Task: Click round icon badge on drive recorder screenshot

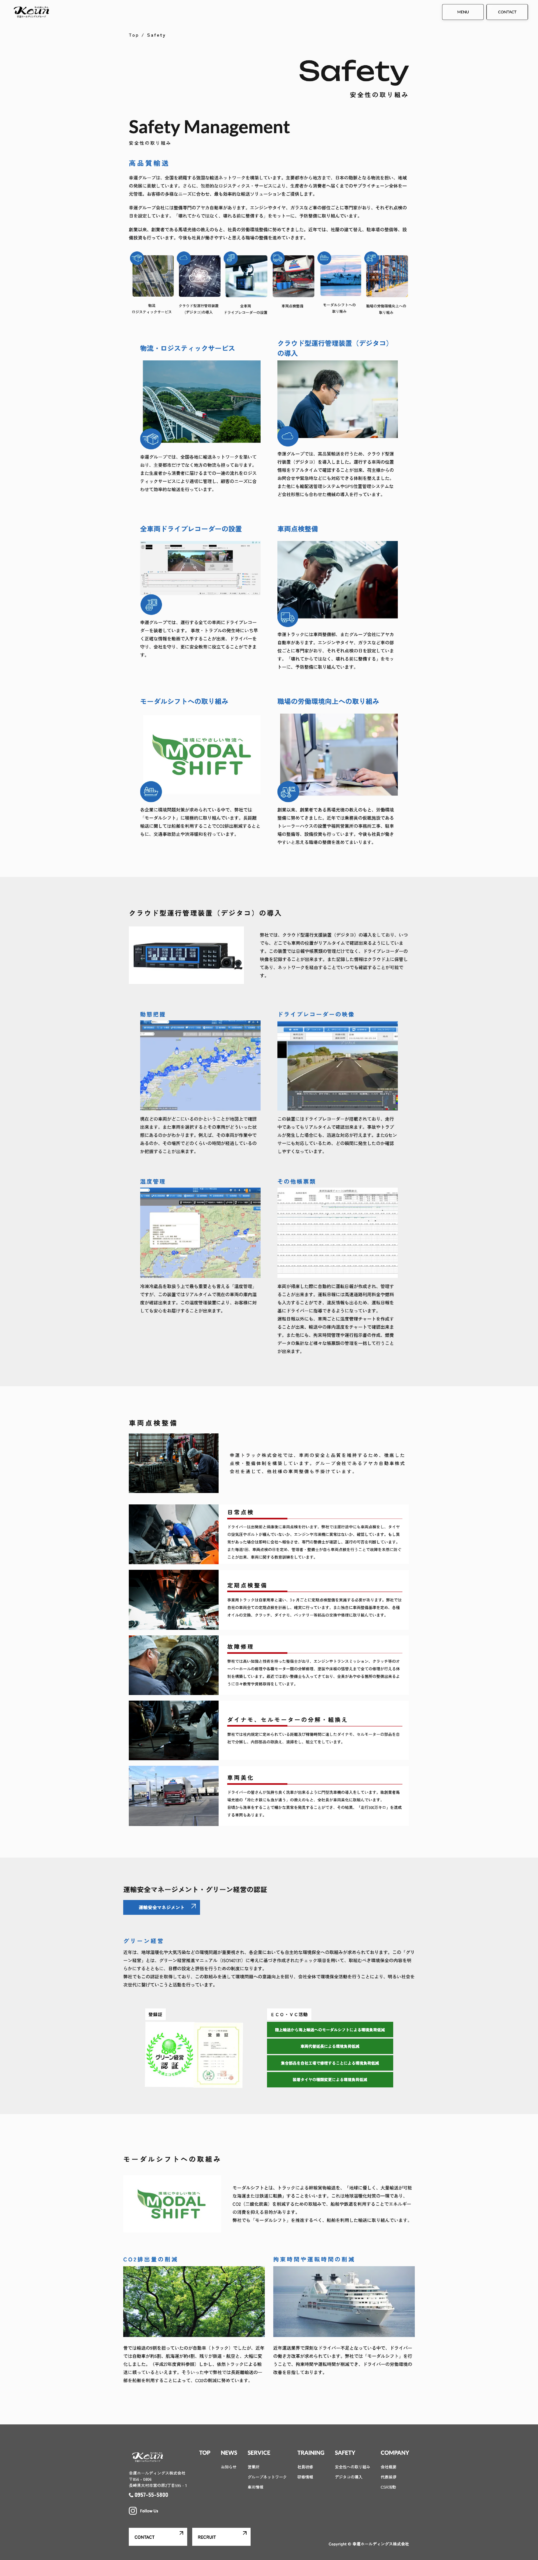Action: pos(150,604)
